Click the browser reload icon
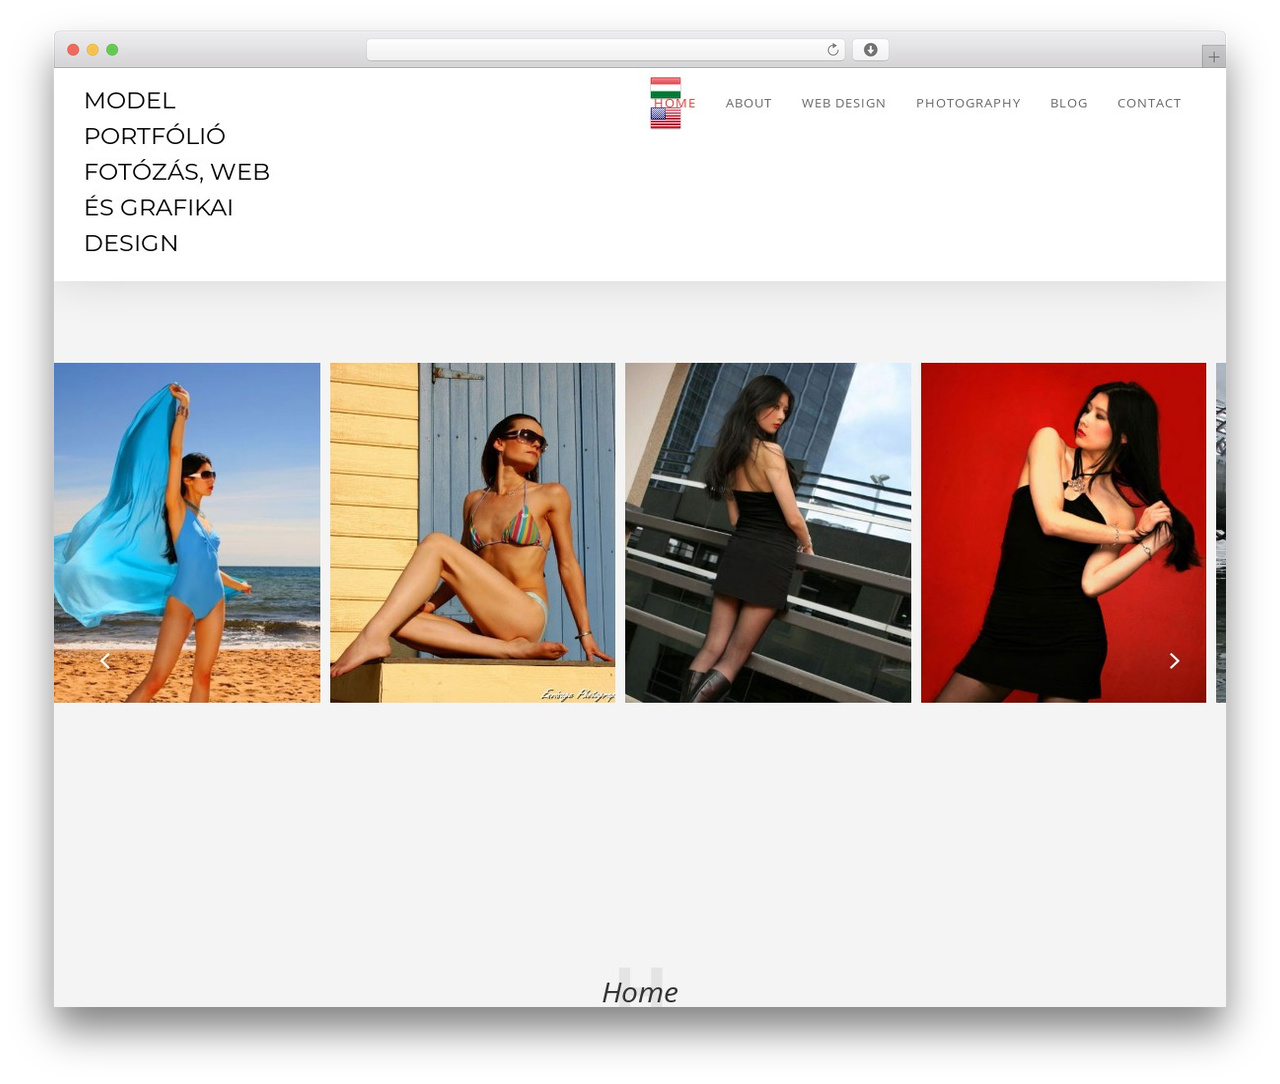The image size is (1280, 1084). [832, 50]
